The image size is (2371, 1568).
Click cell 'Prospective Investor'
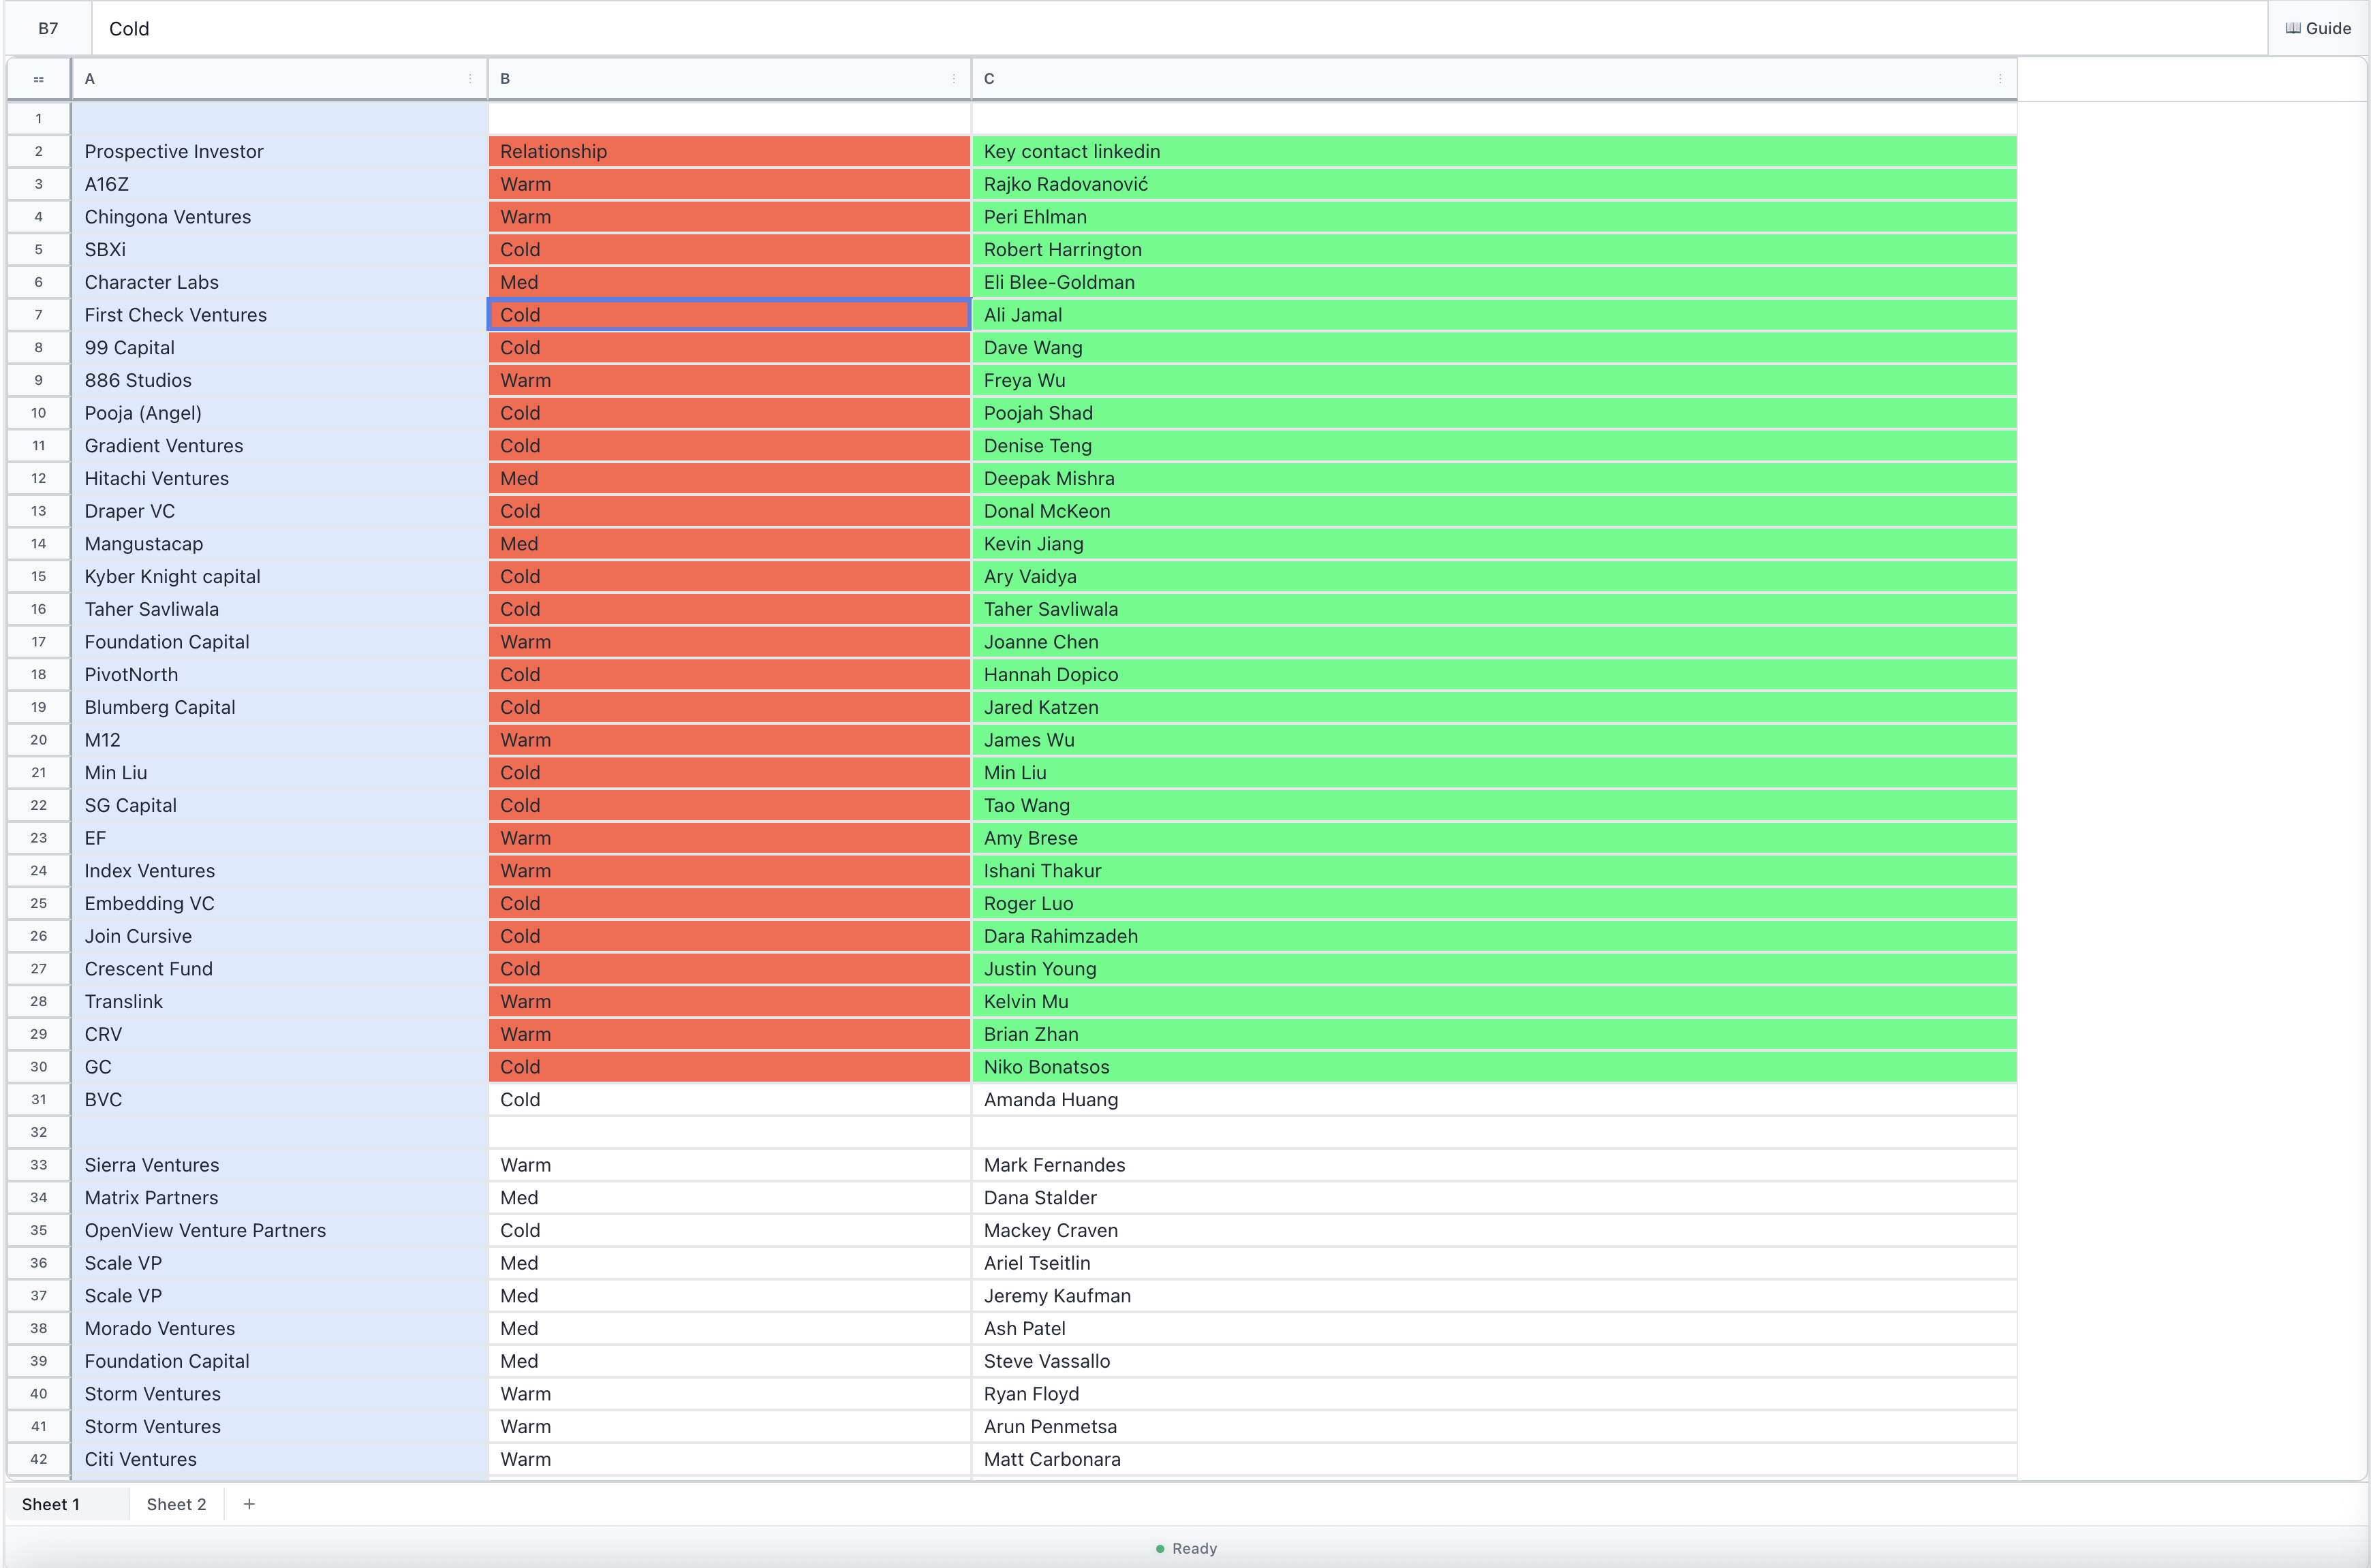pyautogui.click(x=280, y=151)
